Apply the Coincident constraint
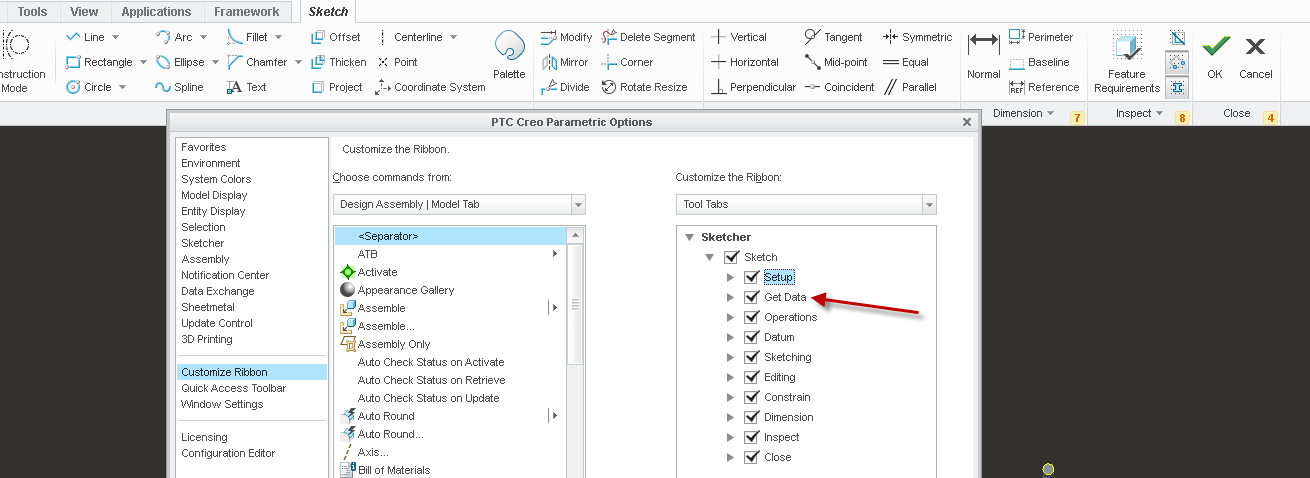 (x=839, y=87)
